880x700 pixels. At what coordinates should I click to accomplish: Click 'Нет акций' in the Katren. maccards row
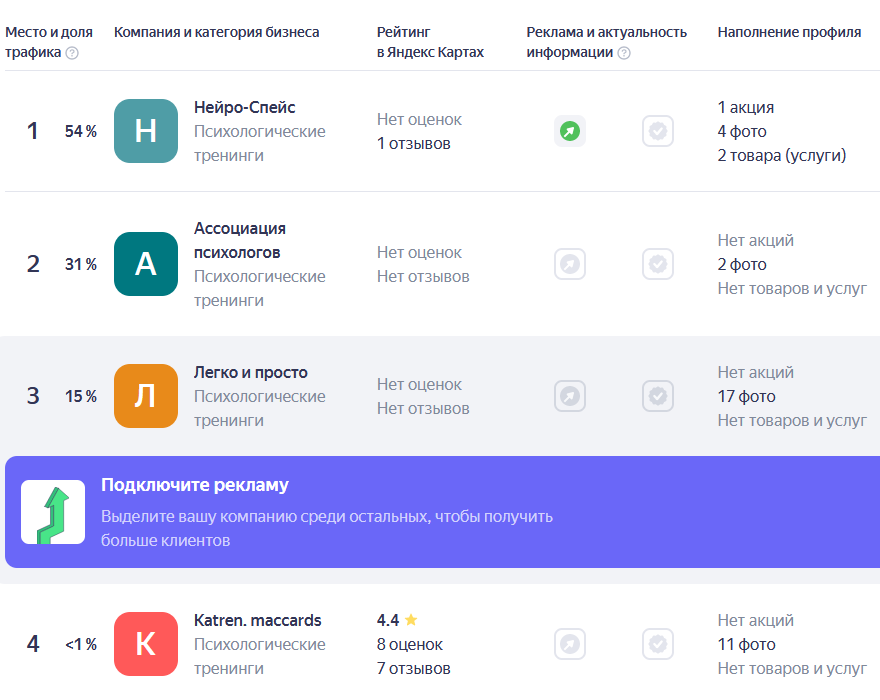click(755, 620)
